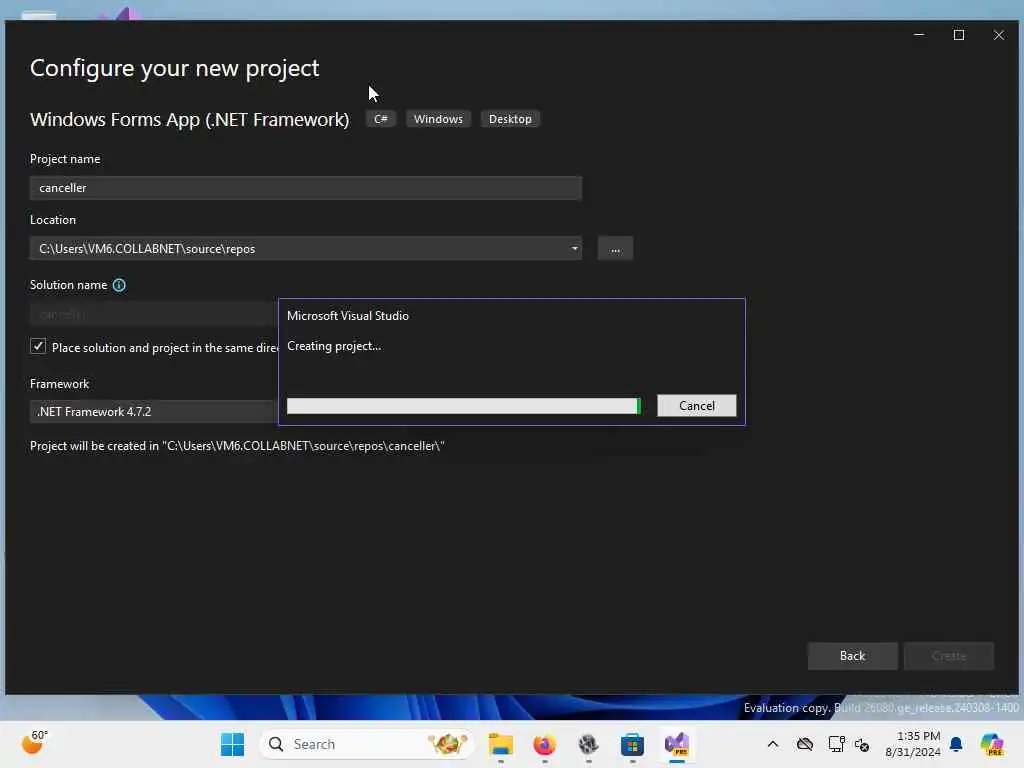Click the network display tray icon
Viewport: 1024px width, 768px height.
836,744
